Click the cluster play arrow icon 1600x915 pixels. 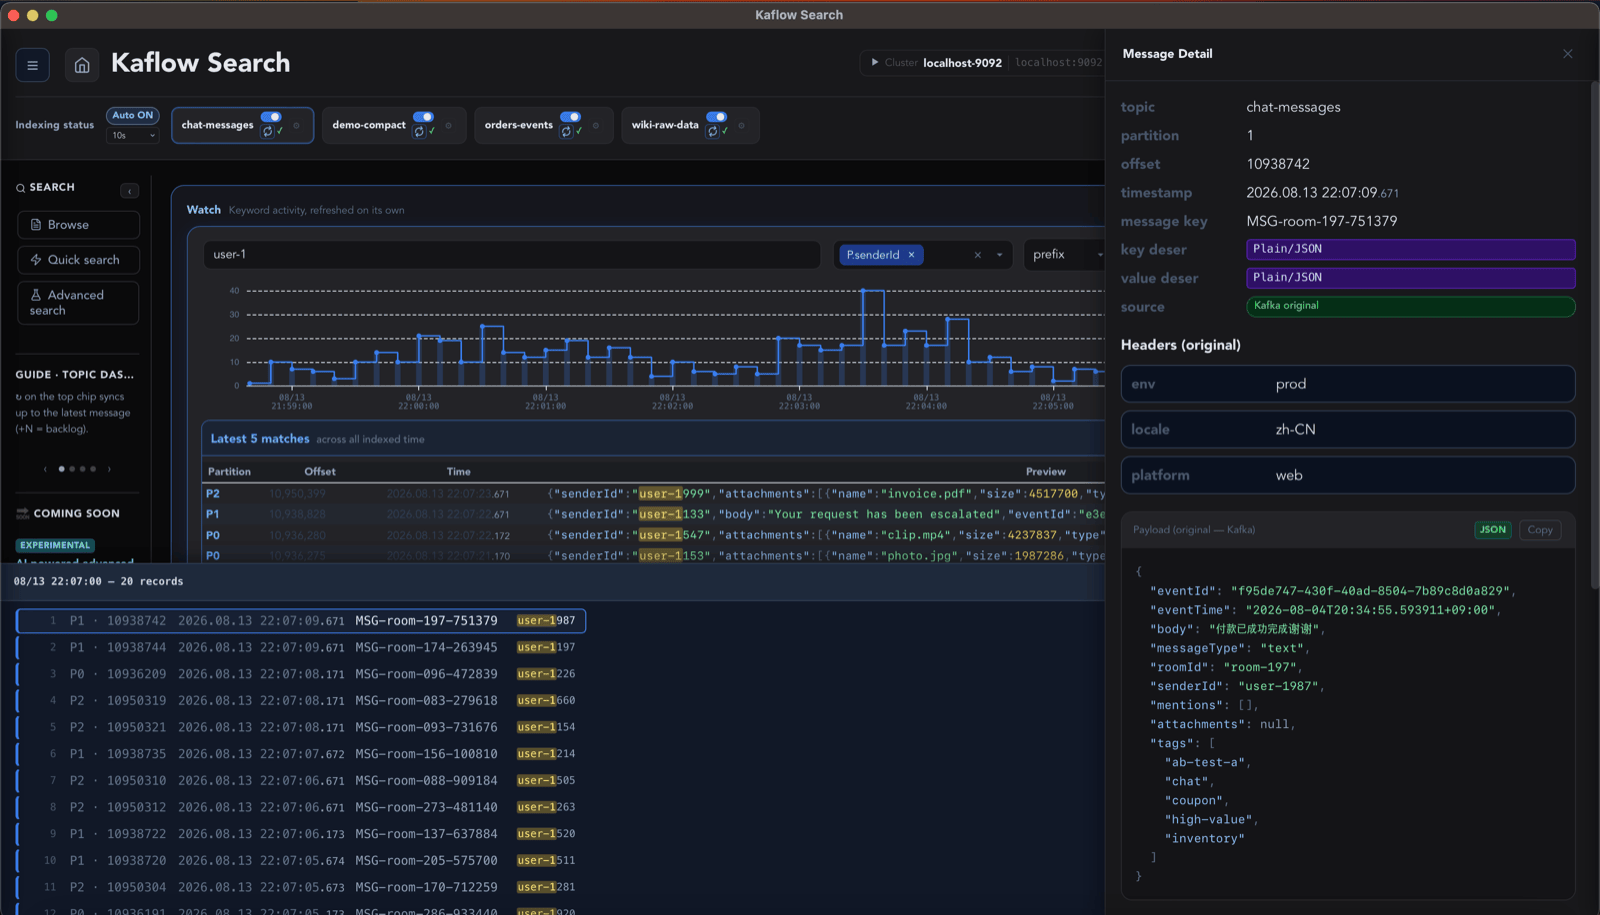point(875,62)
